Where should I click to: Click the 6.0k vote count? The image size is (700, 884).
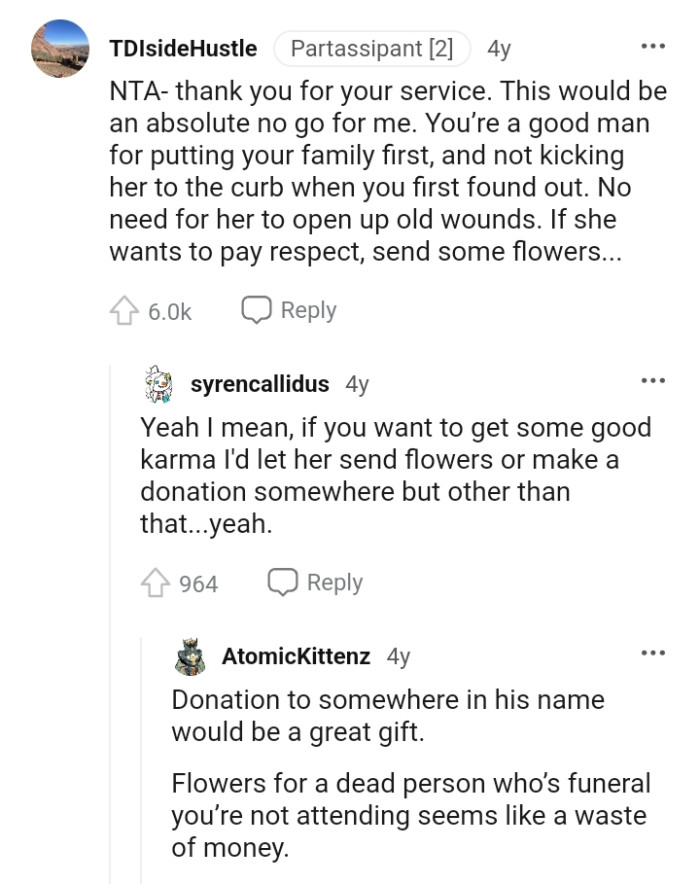coord(168,310)
